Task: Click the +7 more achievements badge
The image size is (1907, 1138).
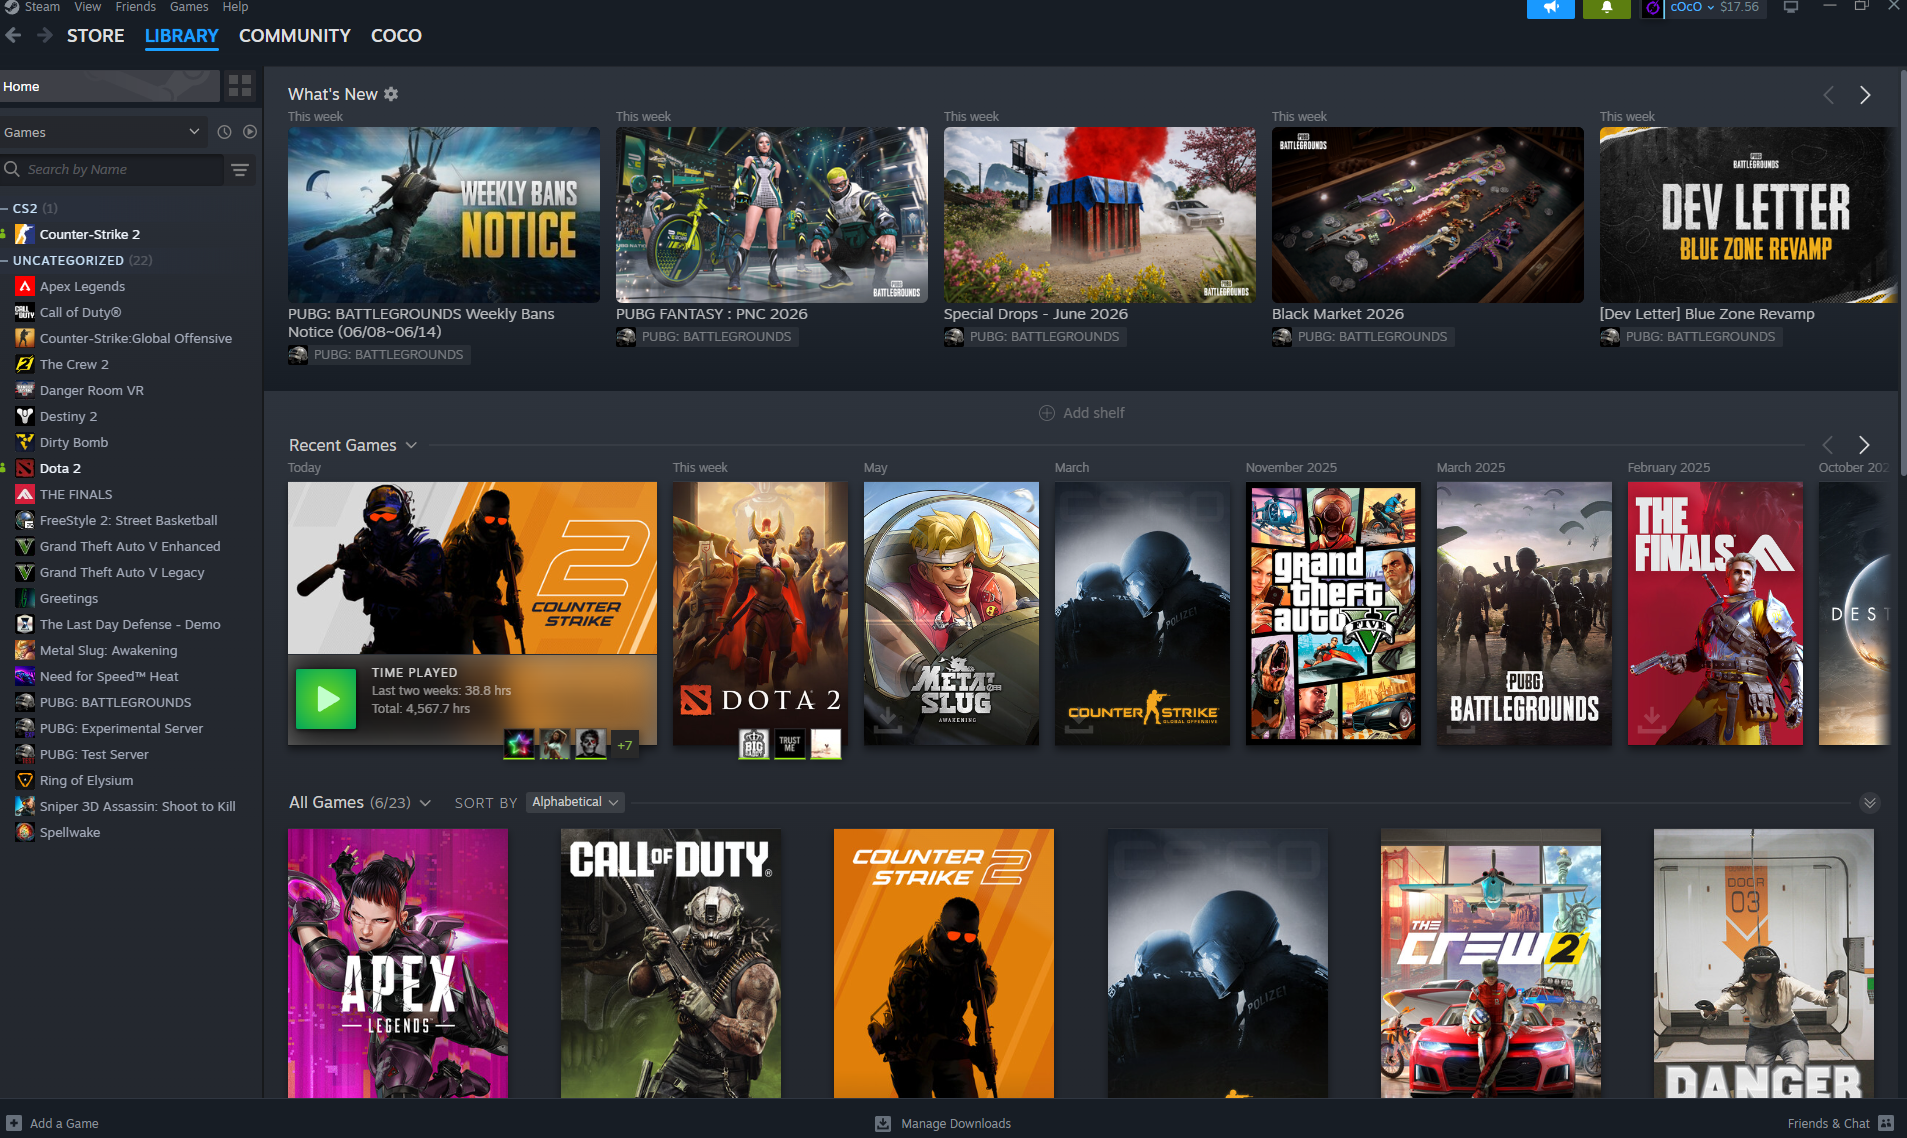Action: (625, 745)
